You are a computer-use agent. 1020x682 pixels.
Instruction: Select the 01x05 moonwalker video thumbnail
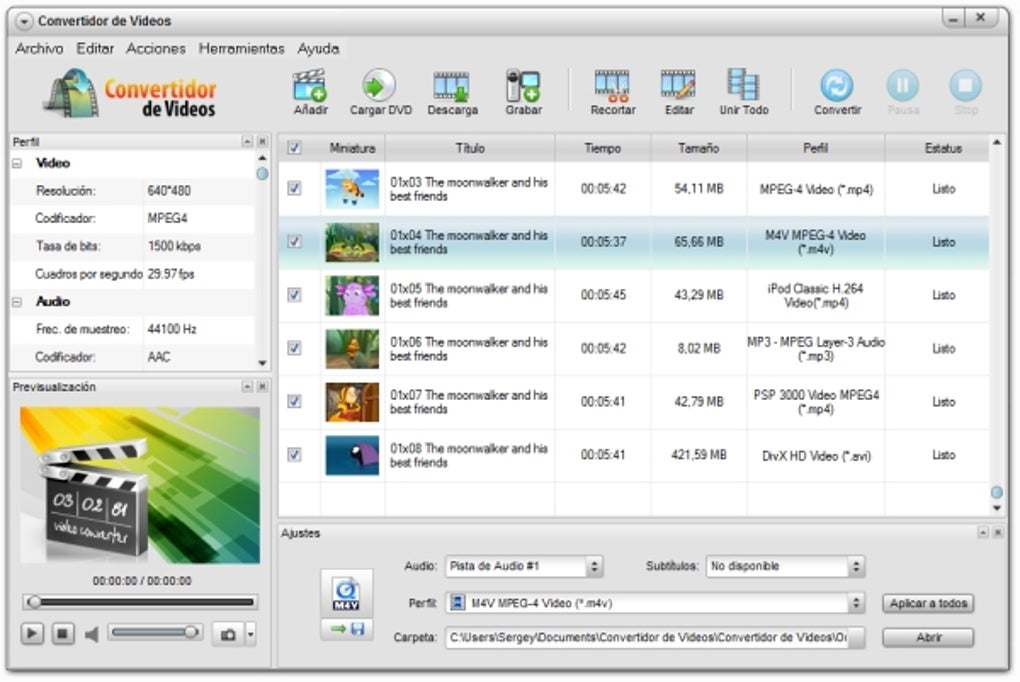click(x=352, y=295)
